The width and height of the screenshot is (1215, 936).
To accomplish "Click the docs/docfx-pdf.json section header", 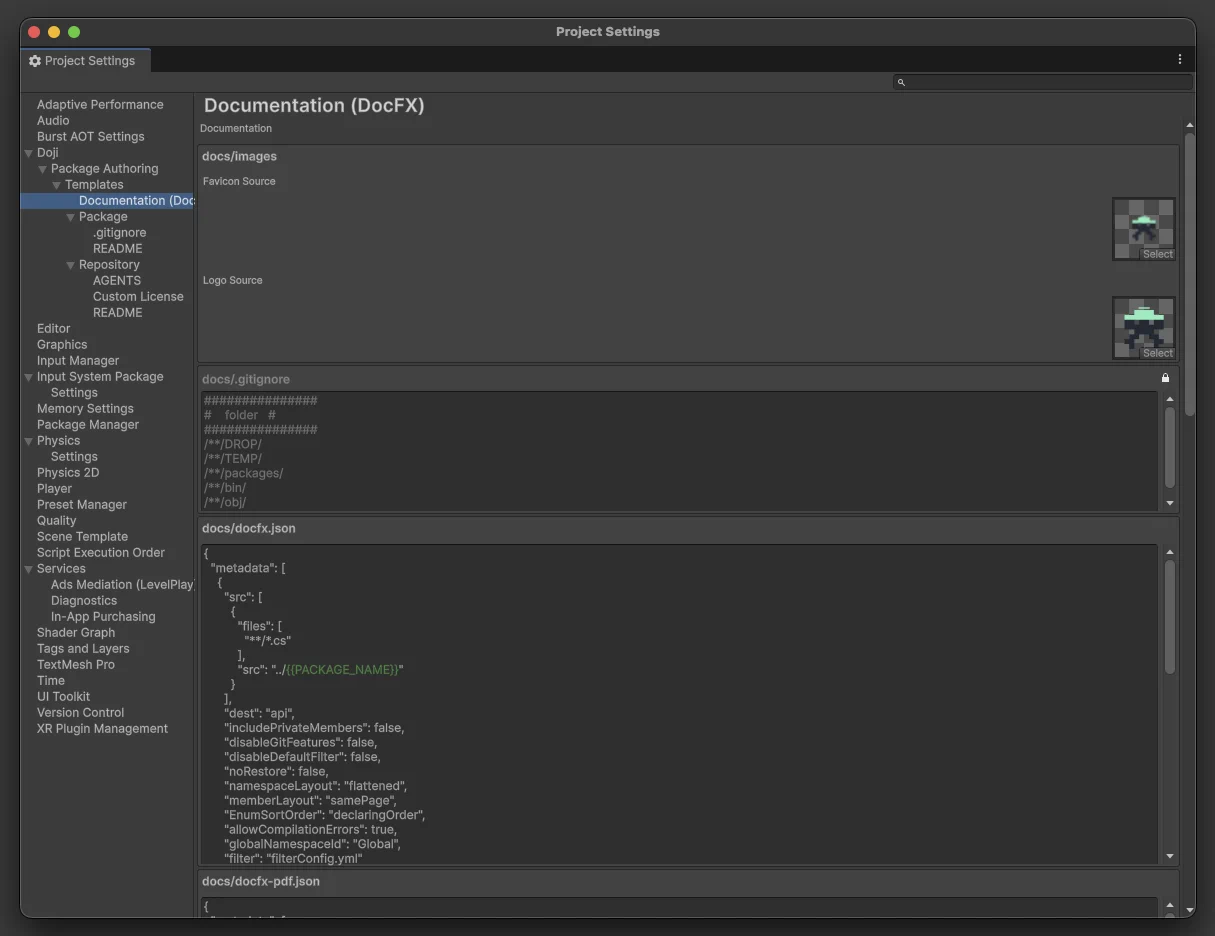I will pyautogui.click(x=261, y=882).
